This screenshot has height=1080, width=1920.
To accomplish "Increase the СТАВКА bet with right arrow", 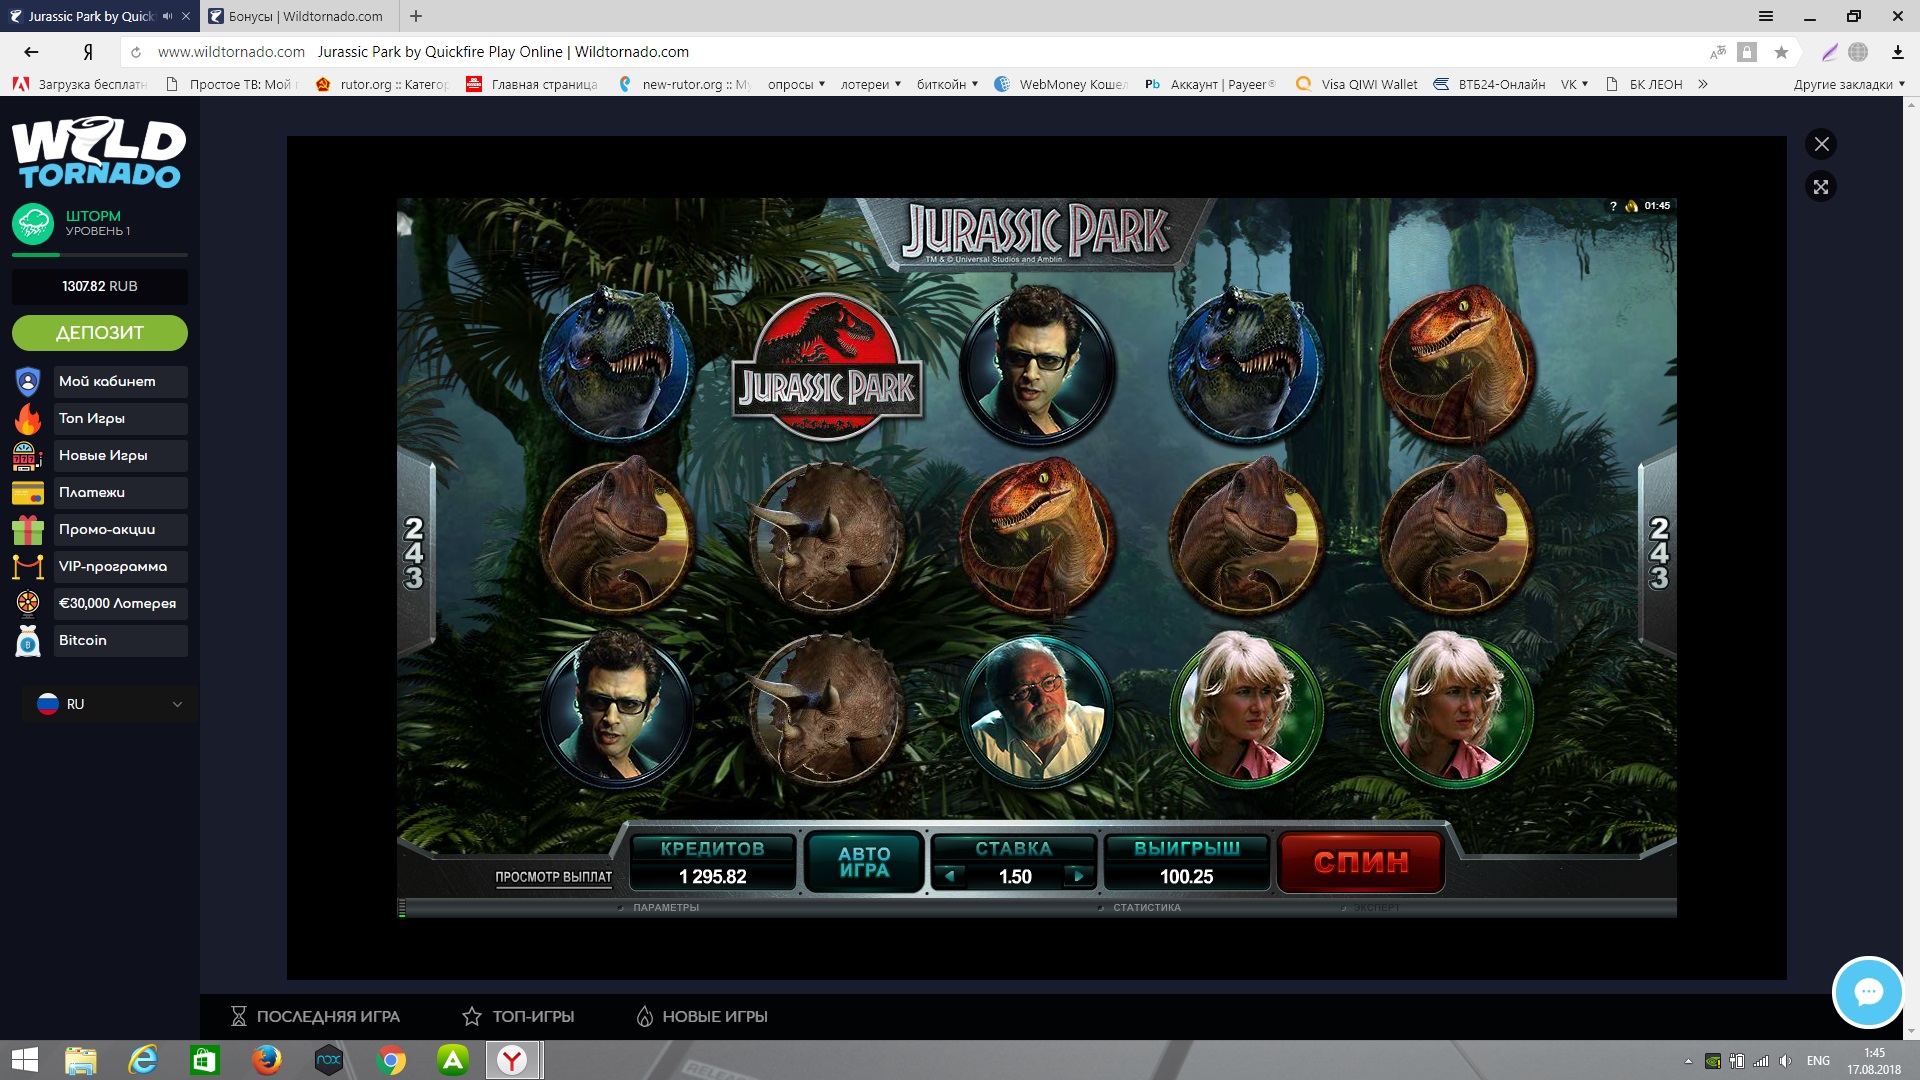I will tap(1078, 876).
